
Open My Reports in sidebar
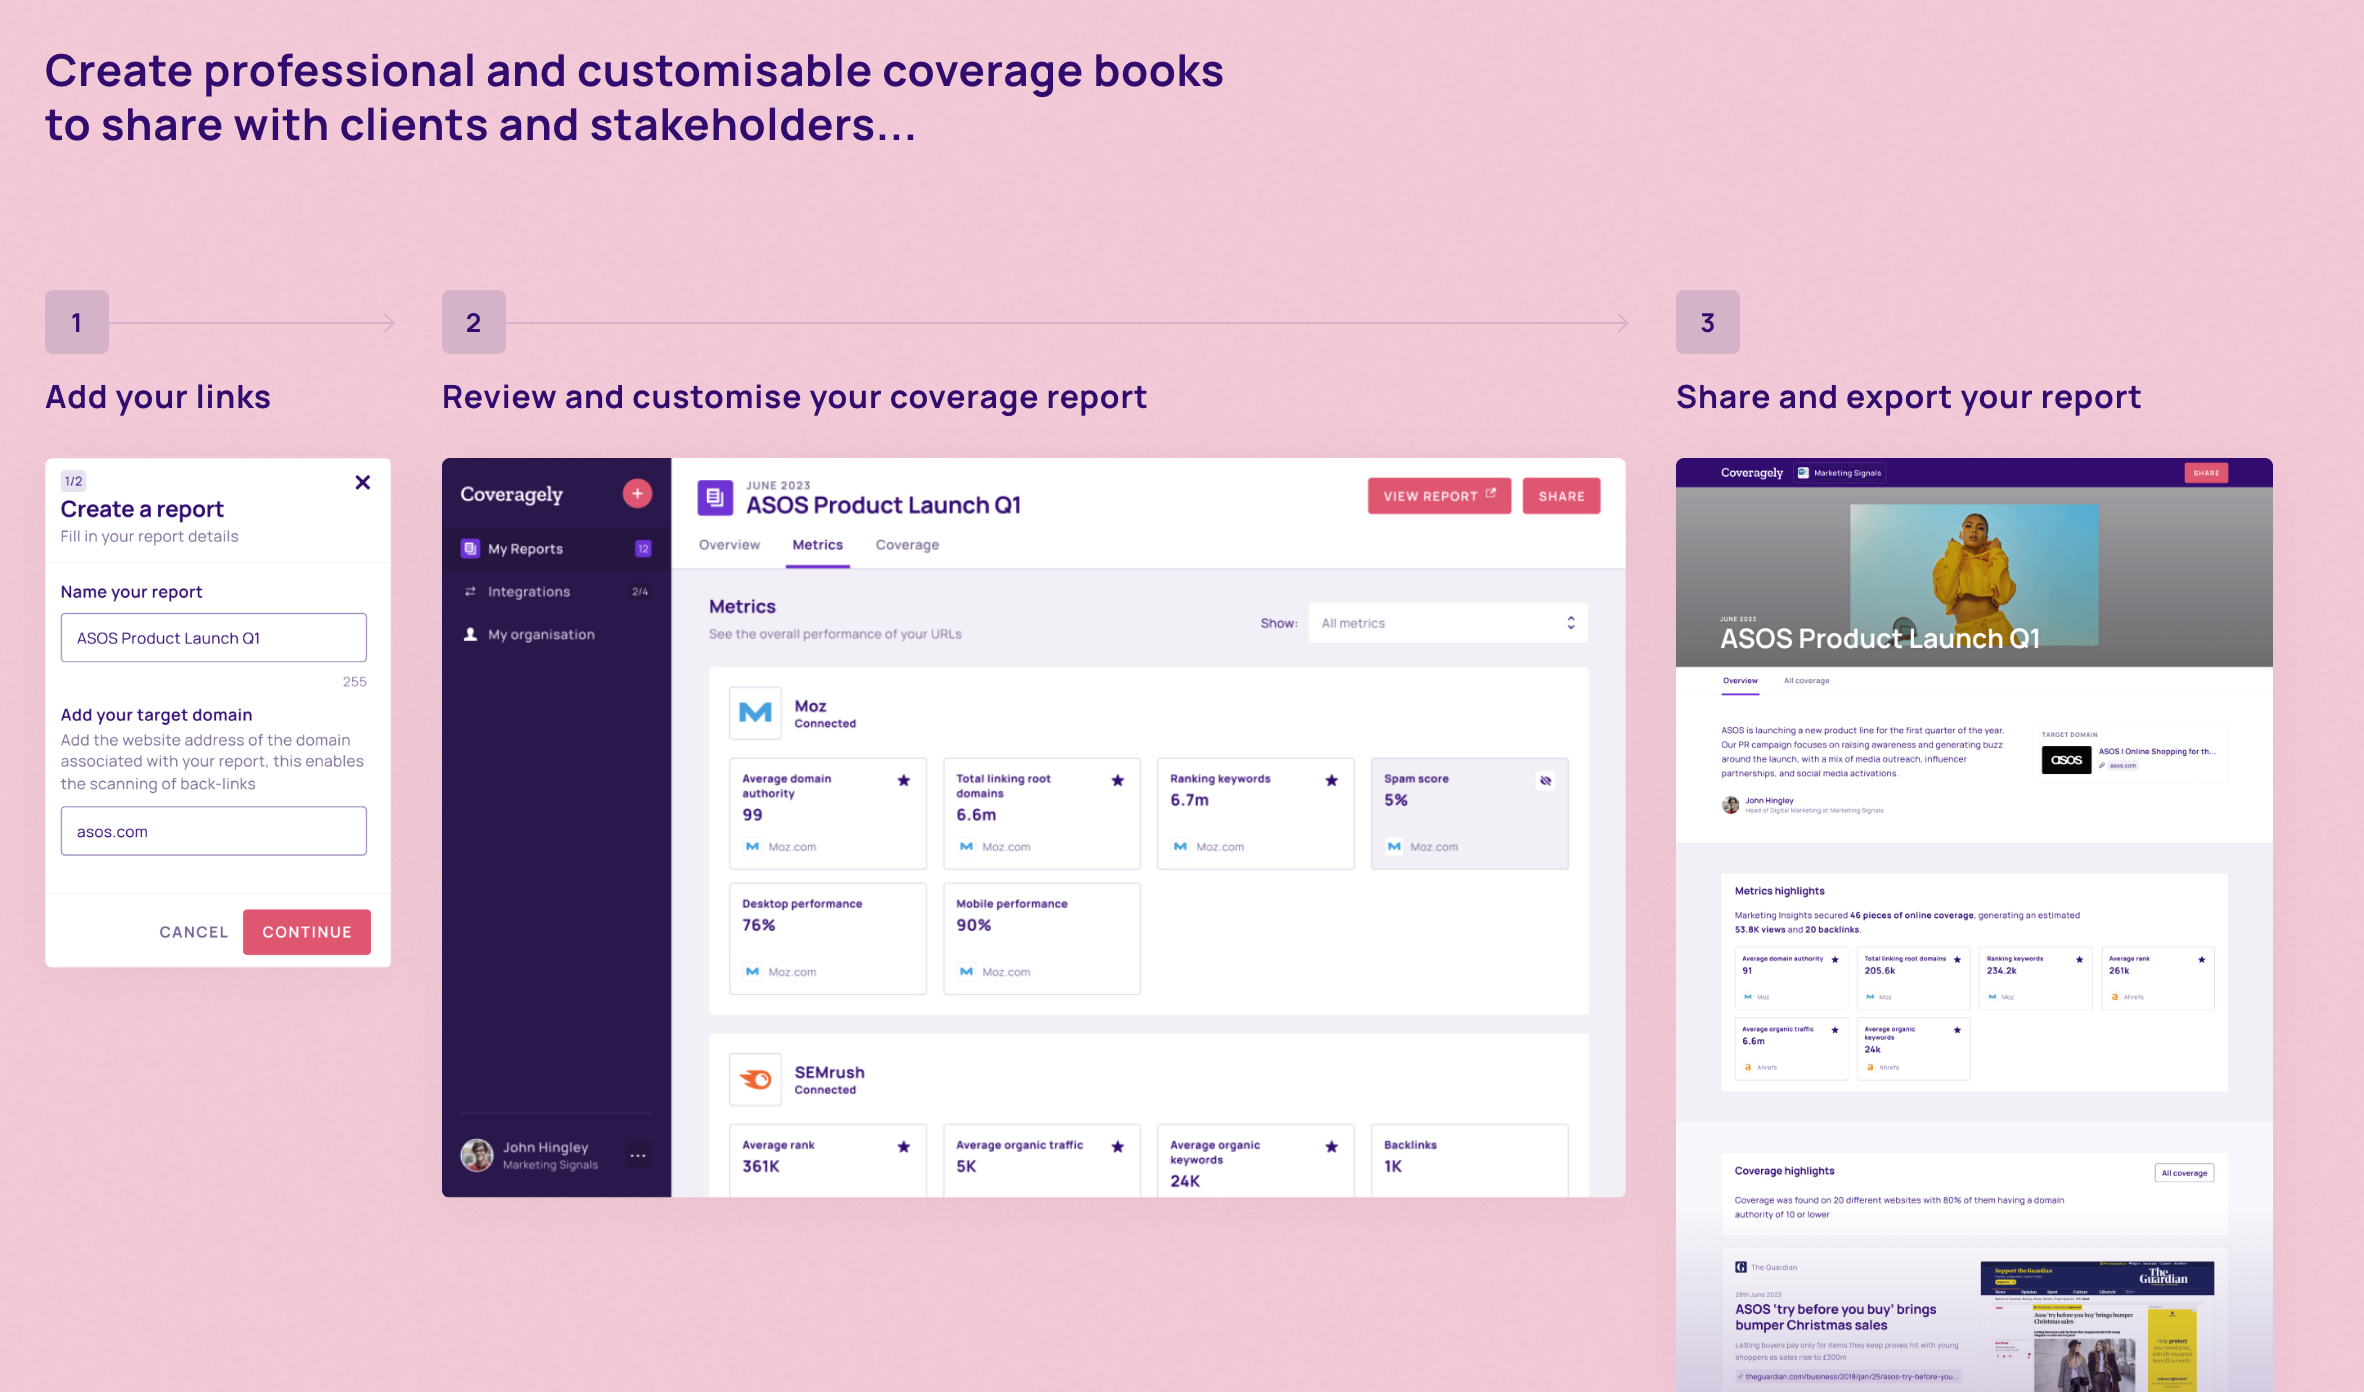coord(525,549)
